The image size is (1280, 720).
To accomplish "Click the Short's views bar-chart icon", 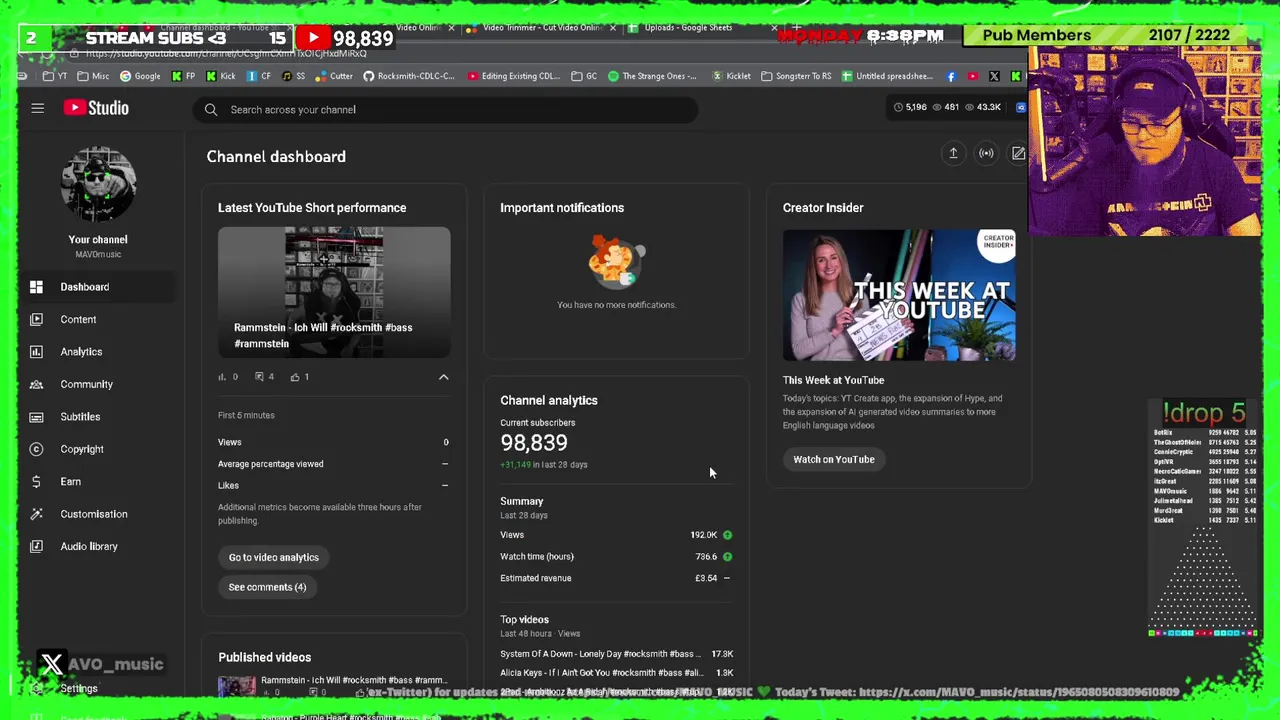I will [x=222, y=377].
